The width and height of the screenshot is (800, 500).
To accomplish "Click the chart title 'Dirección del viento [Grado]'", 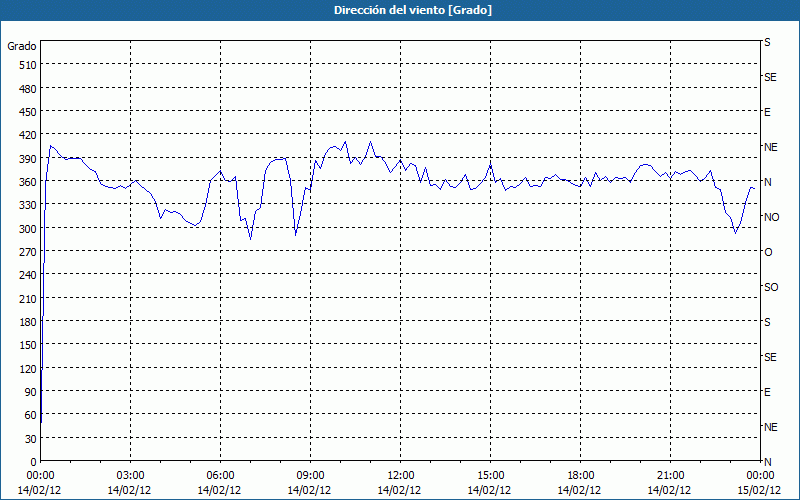I will point(413,10).
